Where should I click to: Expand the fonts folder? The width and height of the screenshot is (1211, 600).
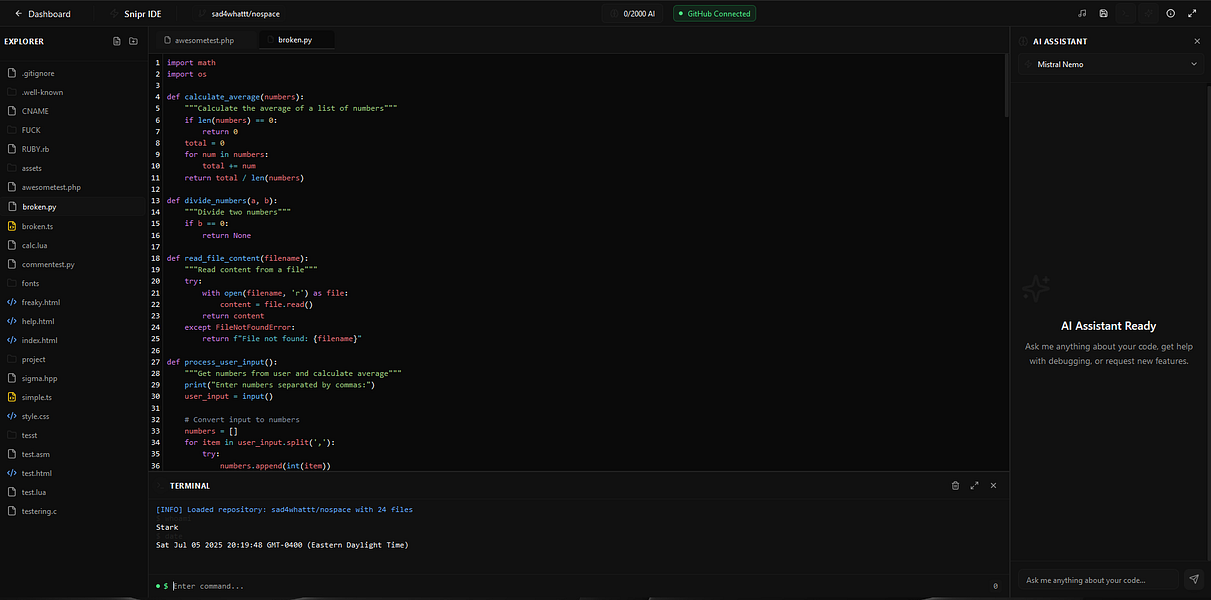[x=74, y=283]
